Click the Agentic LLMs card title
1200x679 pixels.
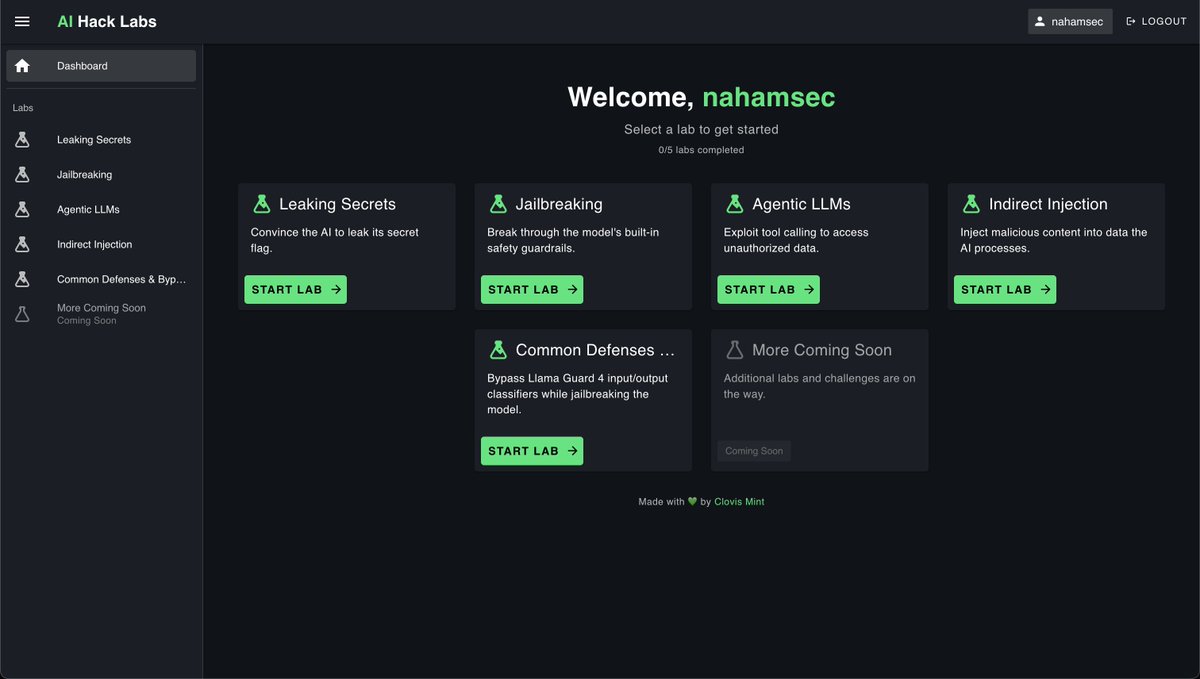802,204
